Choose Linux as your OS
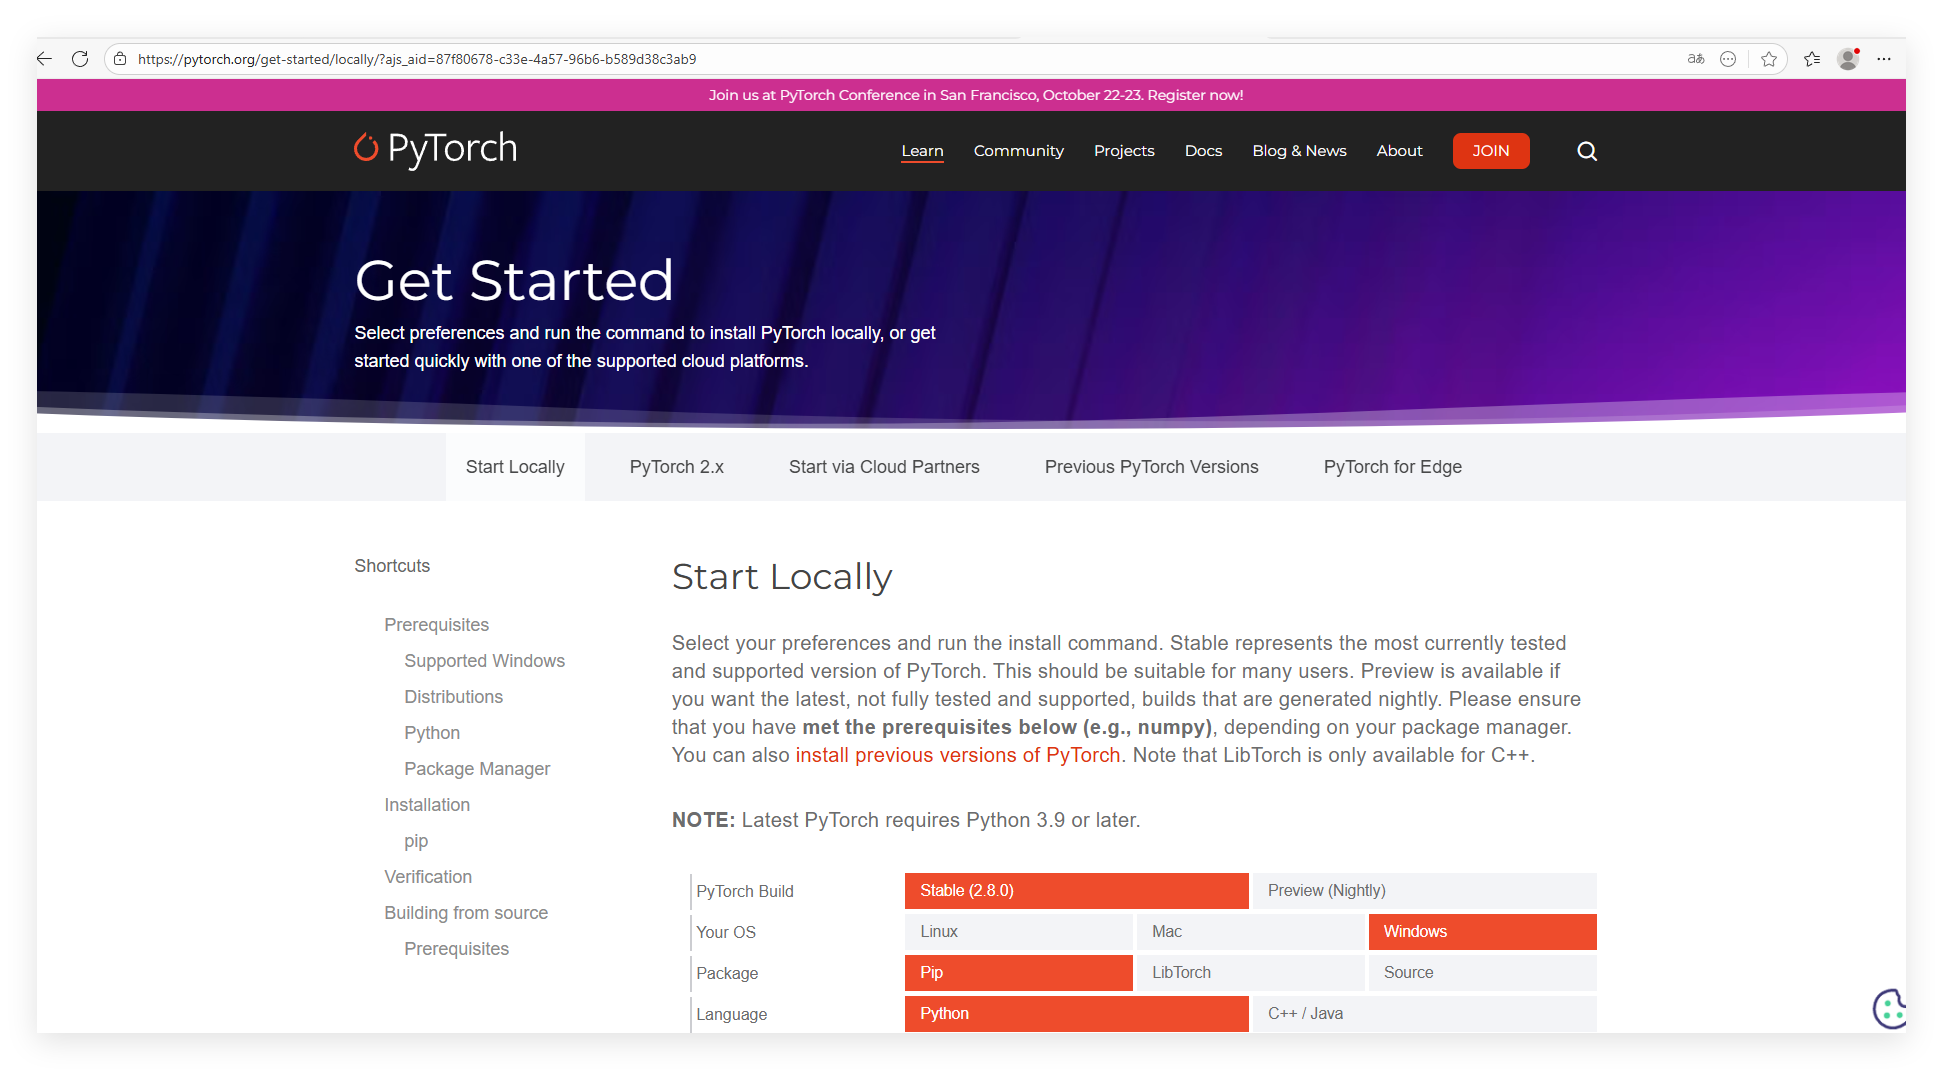1943x1070 pixels. coord(1018,932)
